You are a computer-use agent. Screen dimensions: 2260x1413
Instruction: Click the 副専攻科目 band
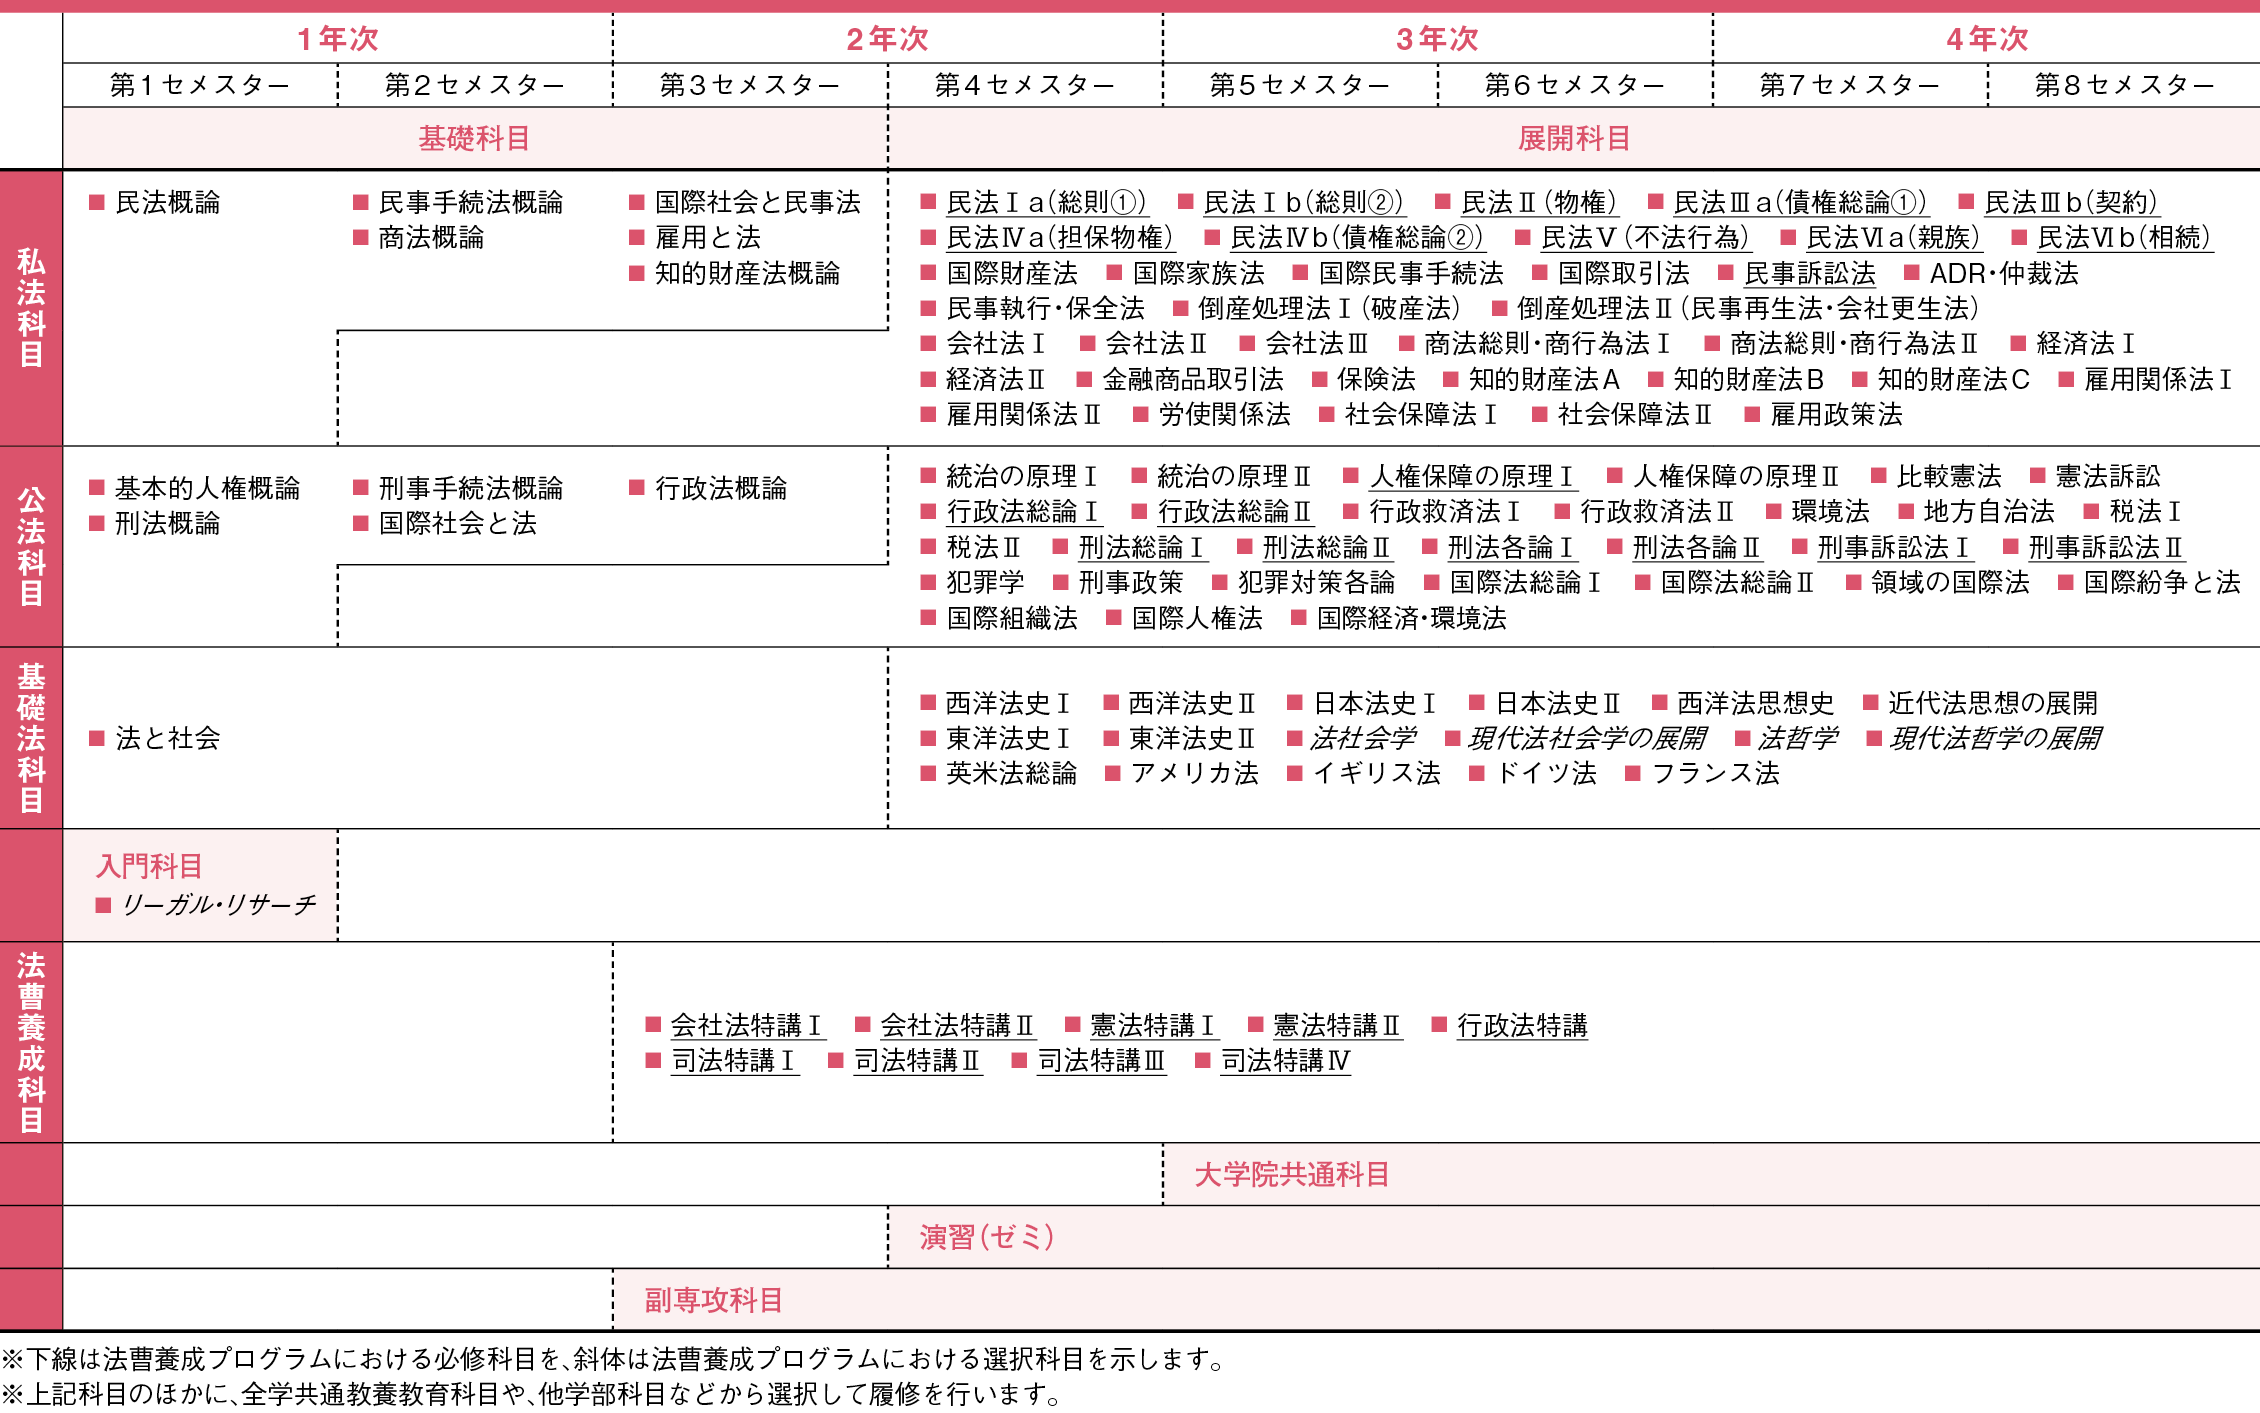1437,1300
